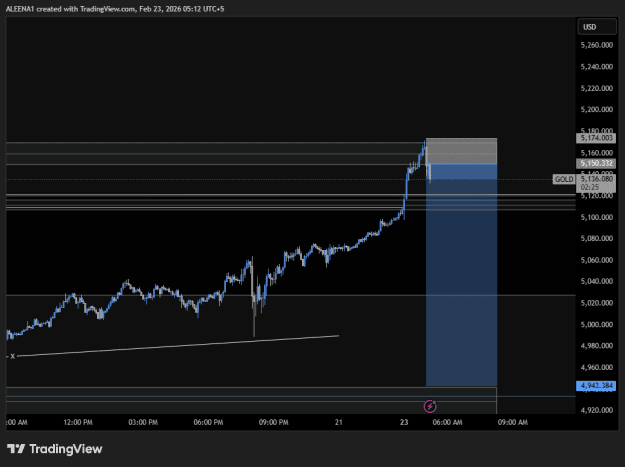Viewport: 625px width, 467px height.
Task: Open the USD currency selector
Action: pos(597,27)
